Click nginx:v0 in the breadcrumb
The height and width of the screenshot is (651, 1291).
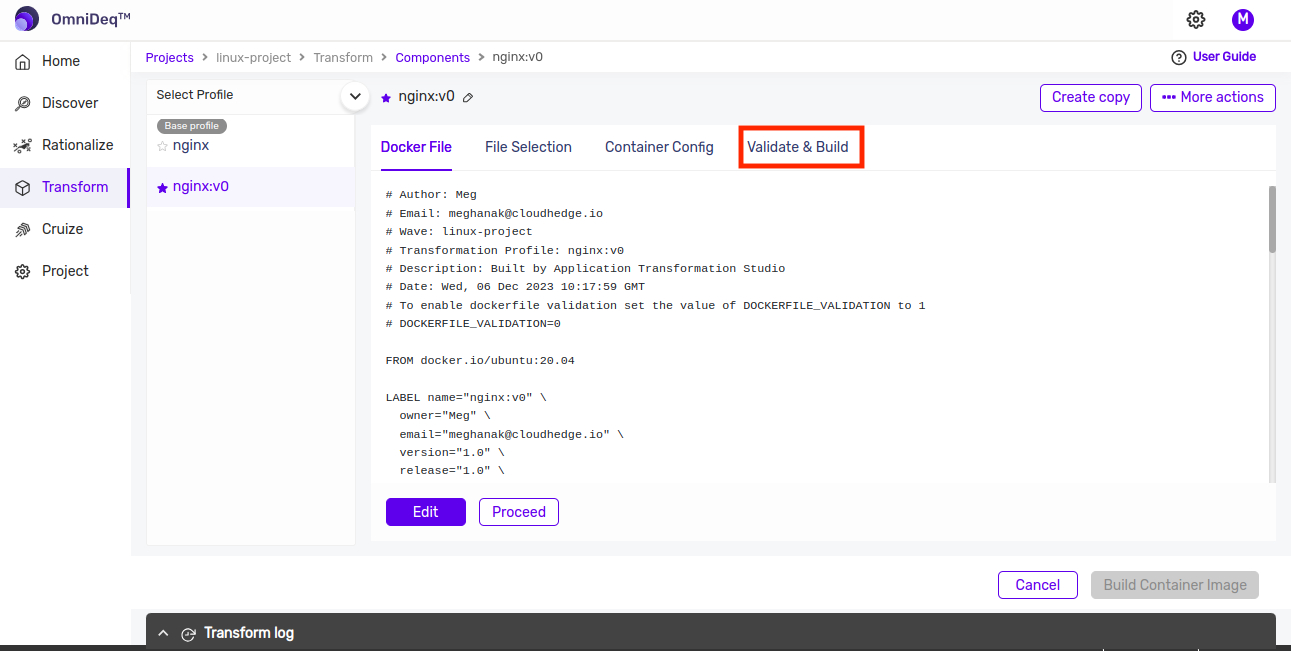click(x=518, y=58)
